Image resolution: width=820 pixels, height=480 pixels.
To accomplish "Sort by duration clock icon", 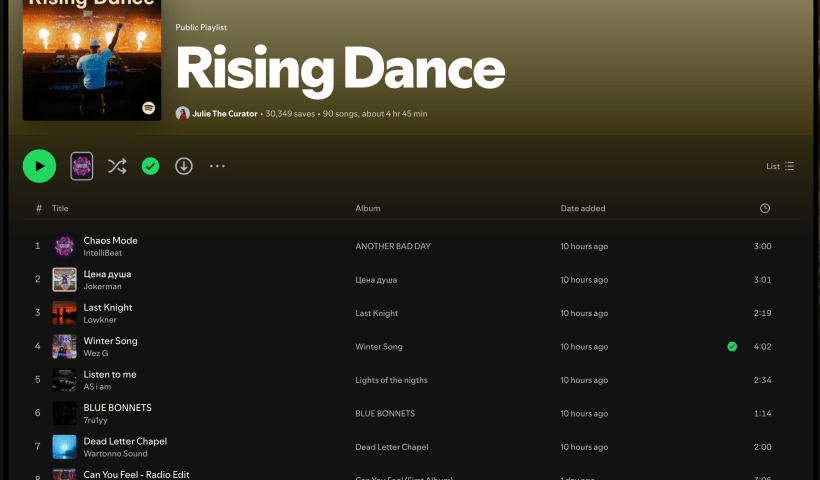I will tap(765, 208).
